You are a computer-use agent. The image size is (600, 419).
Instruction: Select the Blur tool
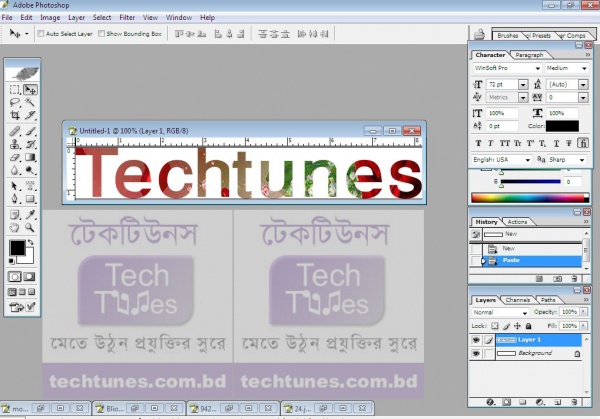click(15, 170)
